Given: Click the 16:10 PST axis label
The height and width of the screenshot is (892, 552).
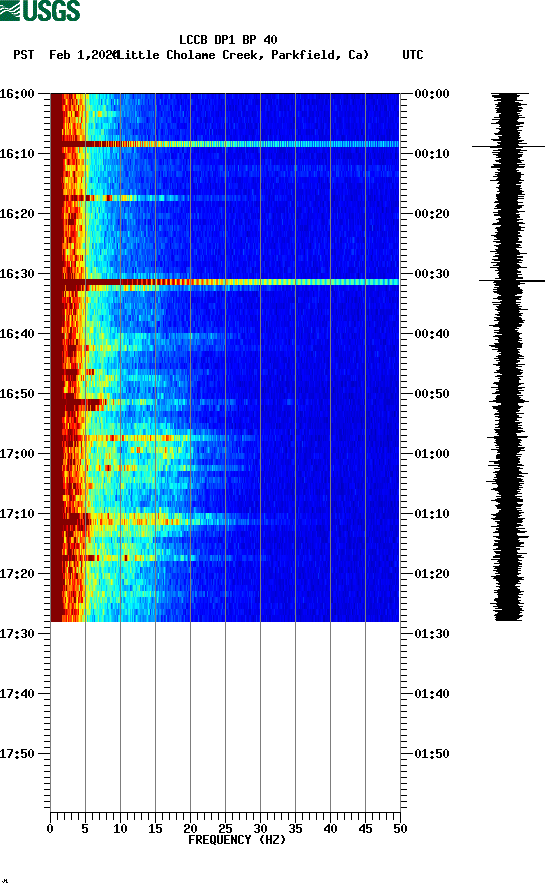Looking at the screenshot, I should pyautogui.click(x=17, y=154).
